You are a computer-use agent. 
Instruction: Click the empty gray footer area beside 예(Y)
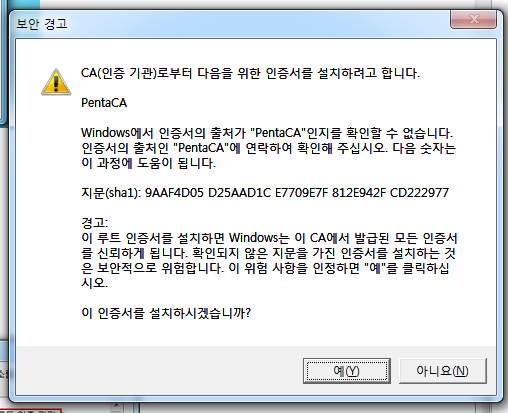159,371
